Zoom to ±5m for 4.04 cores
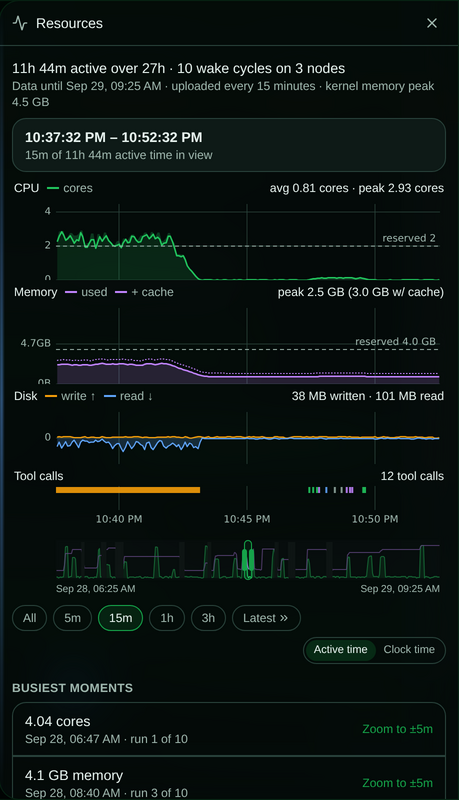459x800 pixels. pos(397,729)
